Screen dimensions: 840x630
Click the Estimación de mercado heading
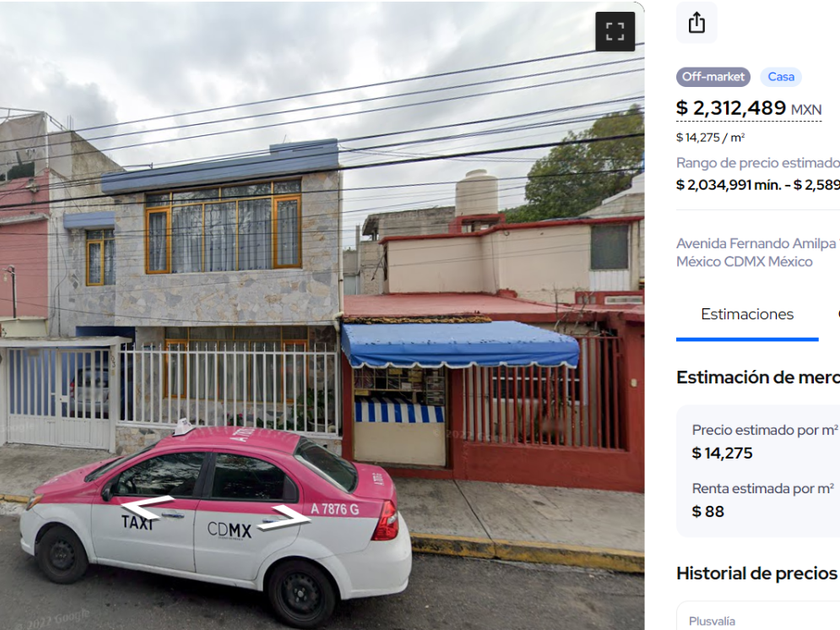[x=758, y=377]
